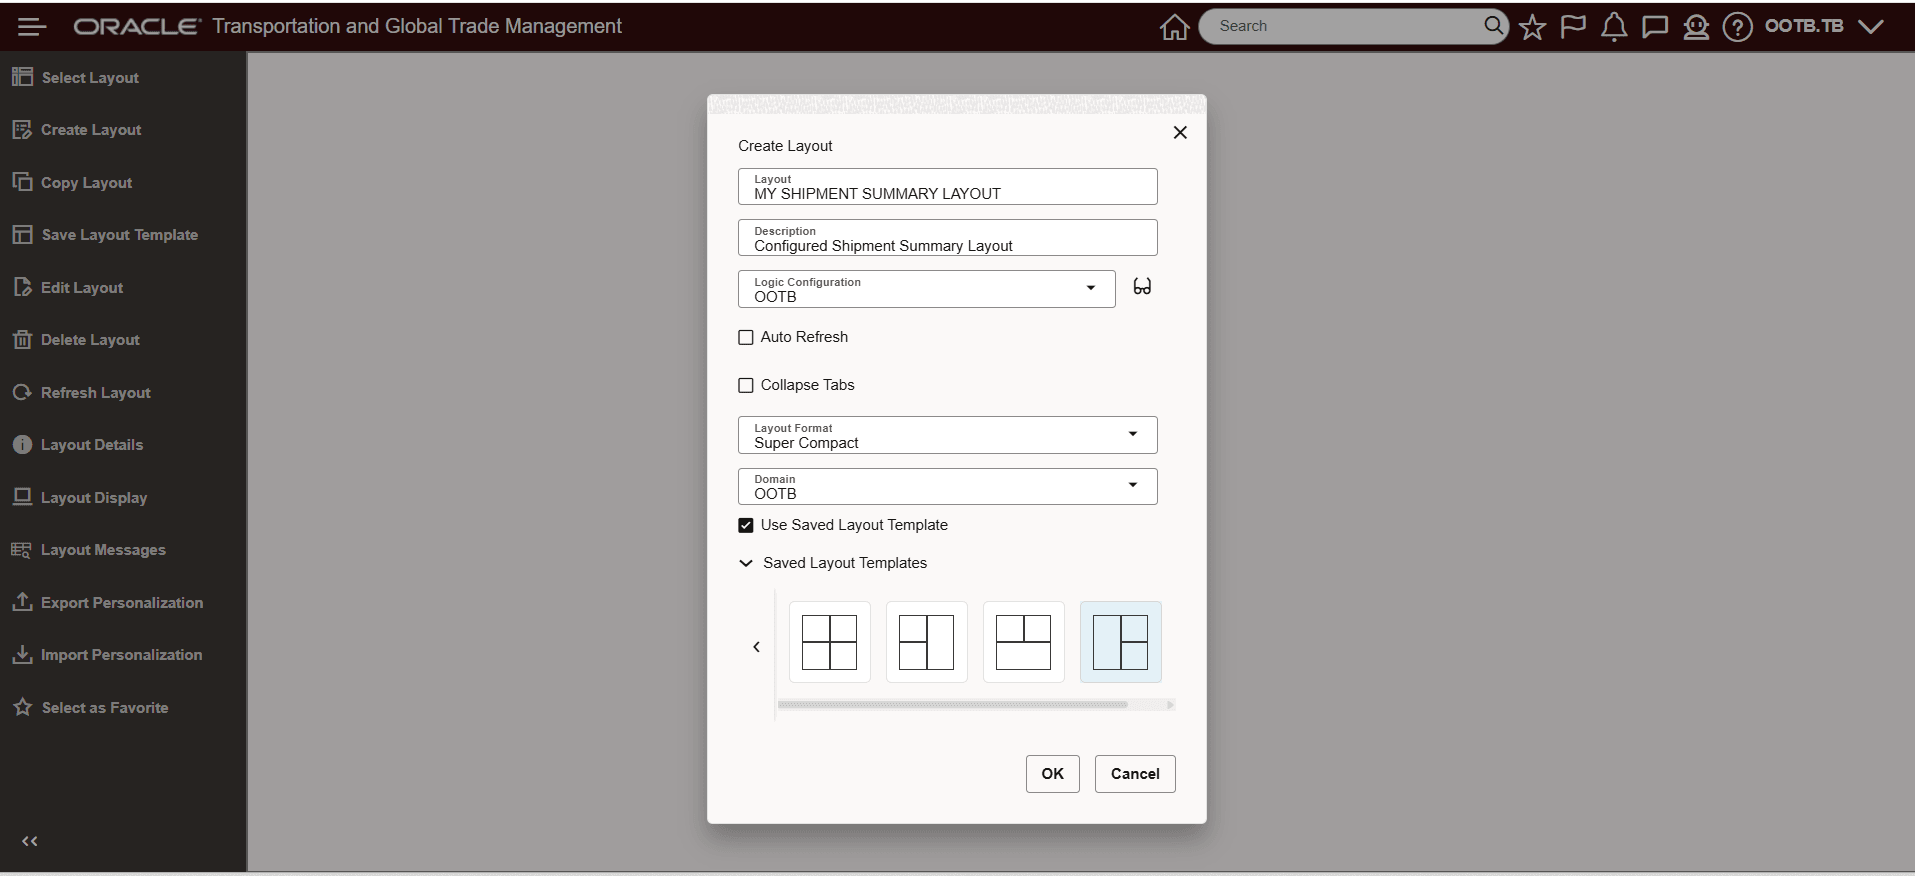Select template with wide bottom pane

click(1024, 642)
